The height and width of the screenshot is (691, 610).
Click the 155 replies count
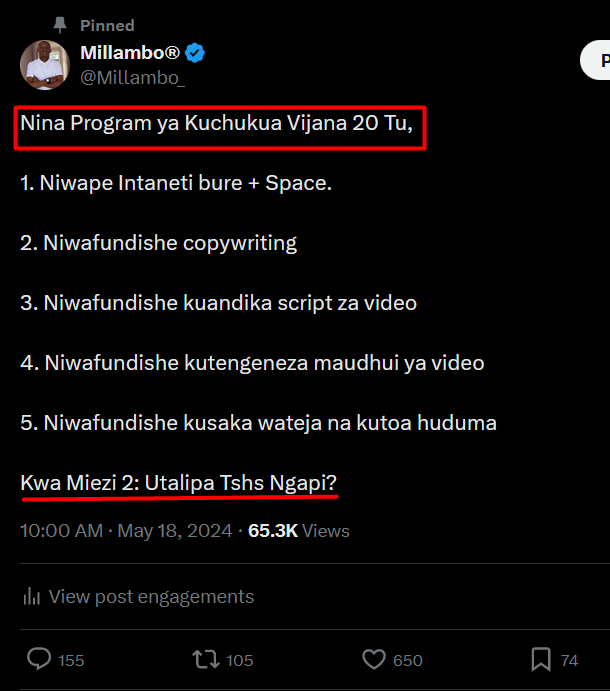click(71, 660)
